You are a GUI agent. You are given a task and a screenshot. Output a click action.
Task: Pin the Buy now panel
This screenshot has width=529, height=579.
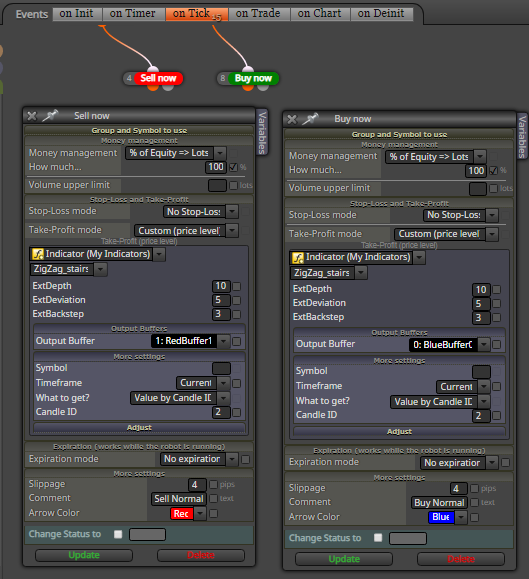pyautogui.click(x=310, y=119)
